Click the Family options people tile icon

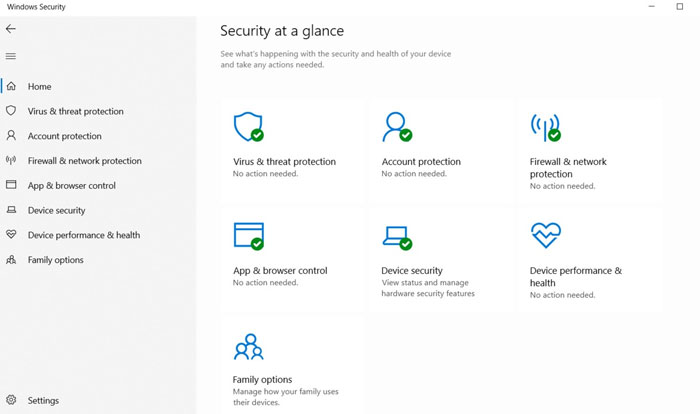click(247, 347)
